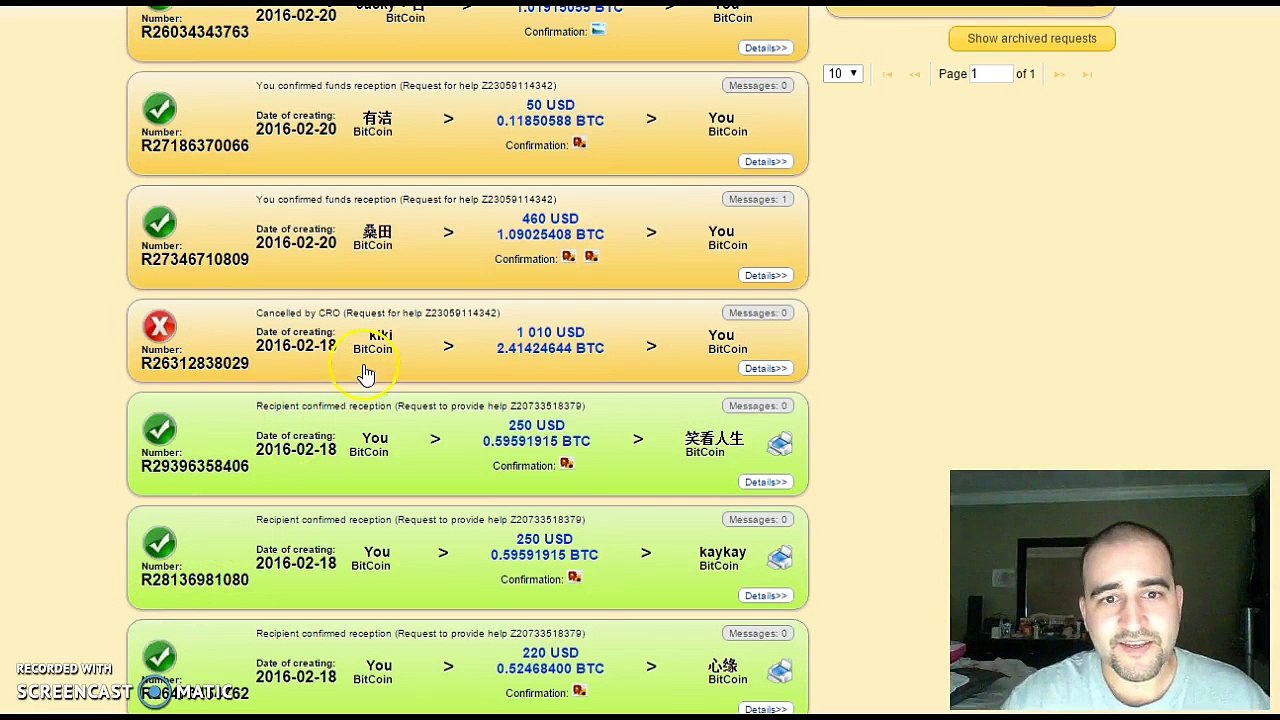Open Messages: 0 on 220 USD order

(x=758, y=633)
